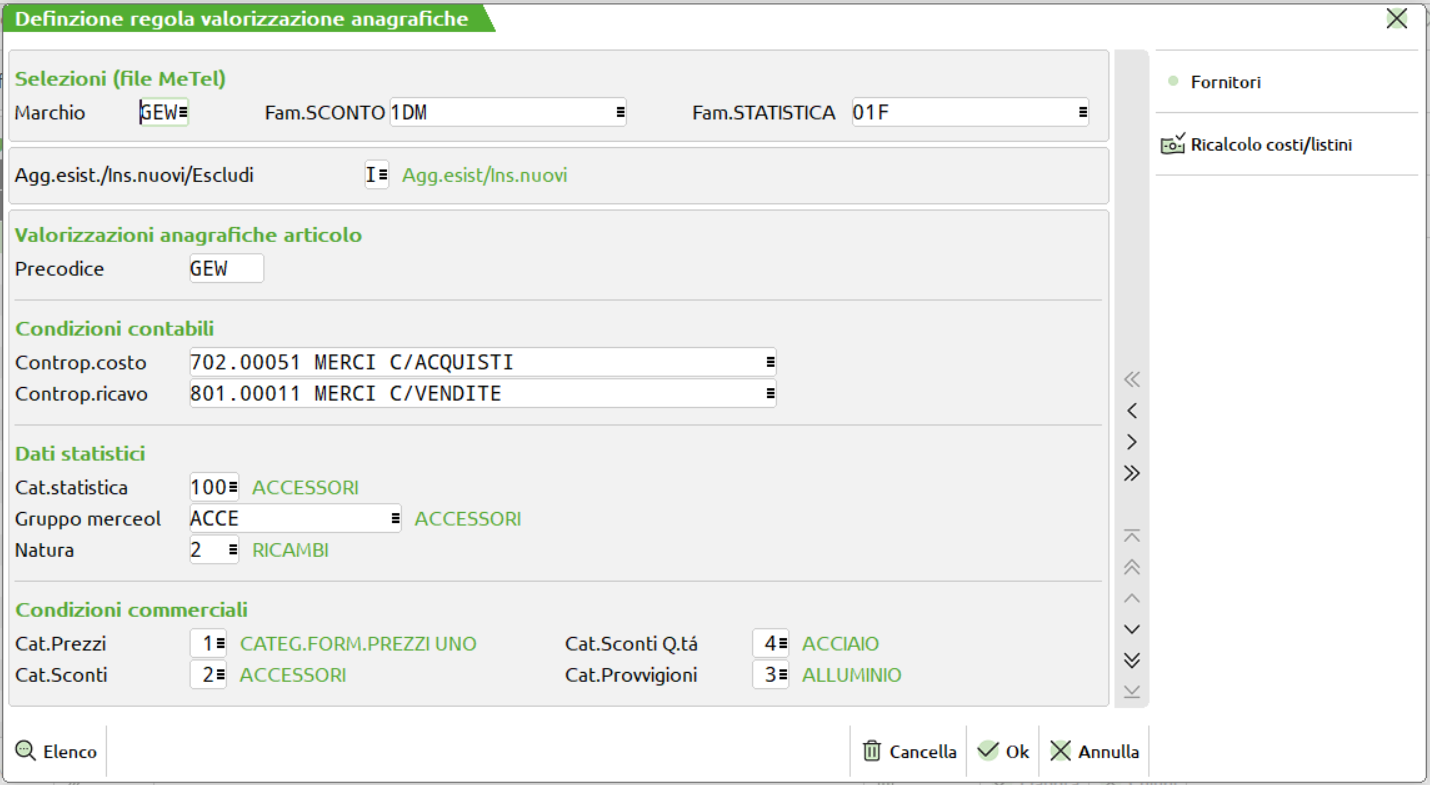Page down with double-down chevron

tap(1131, 660)
